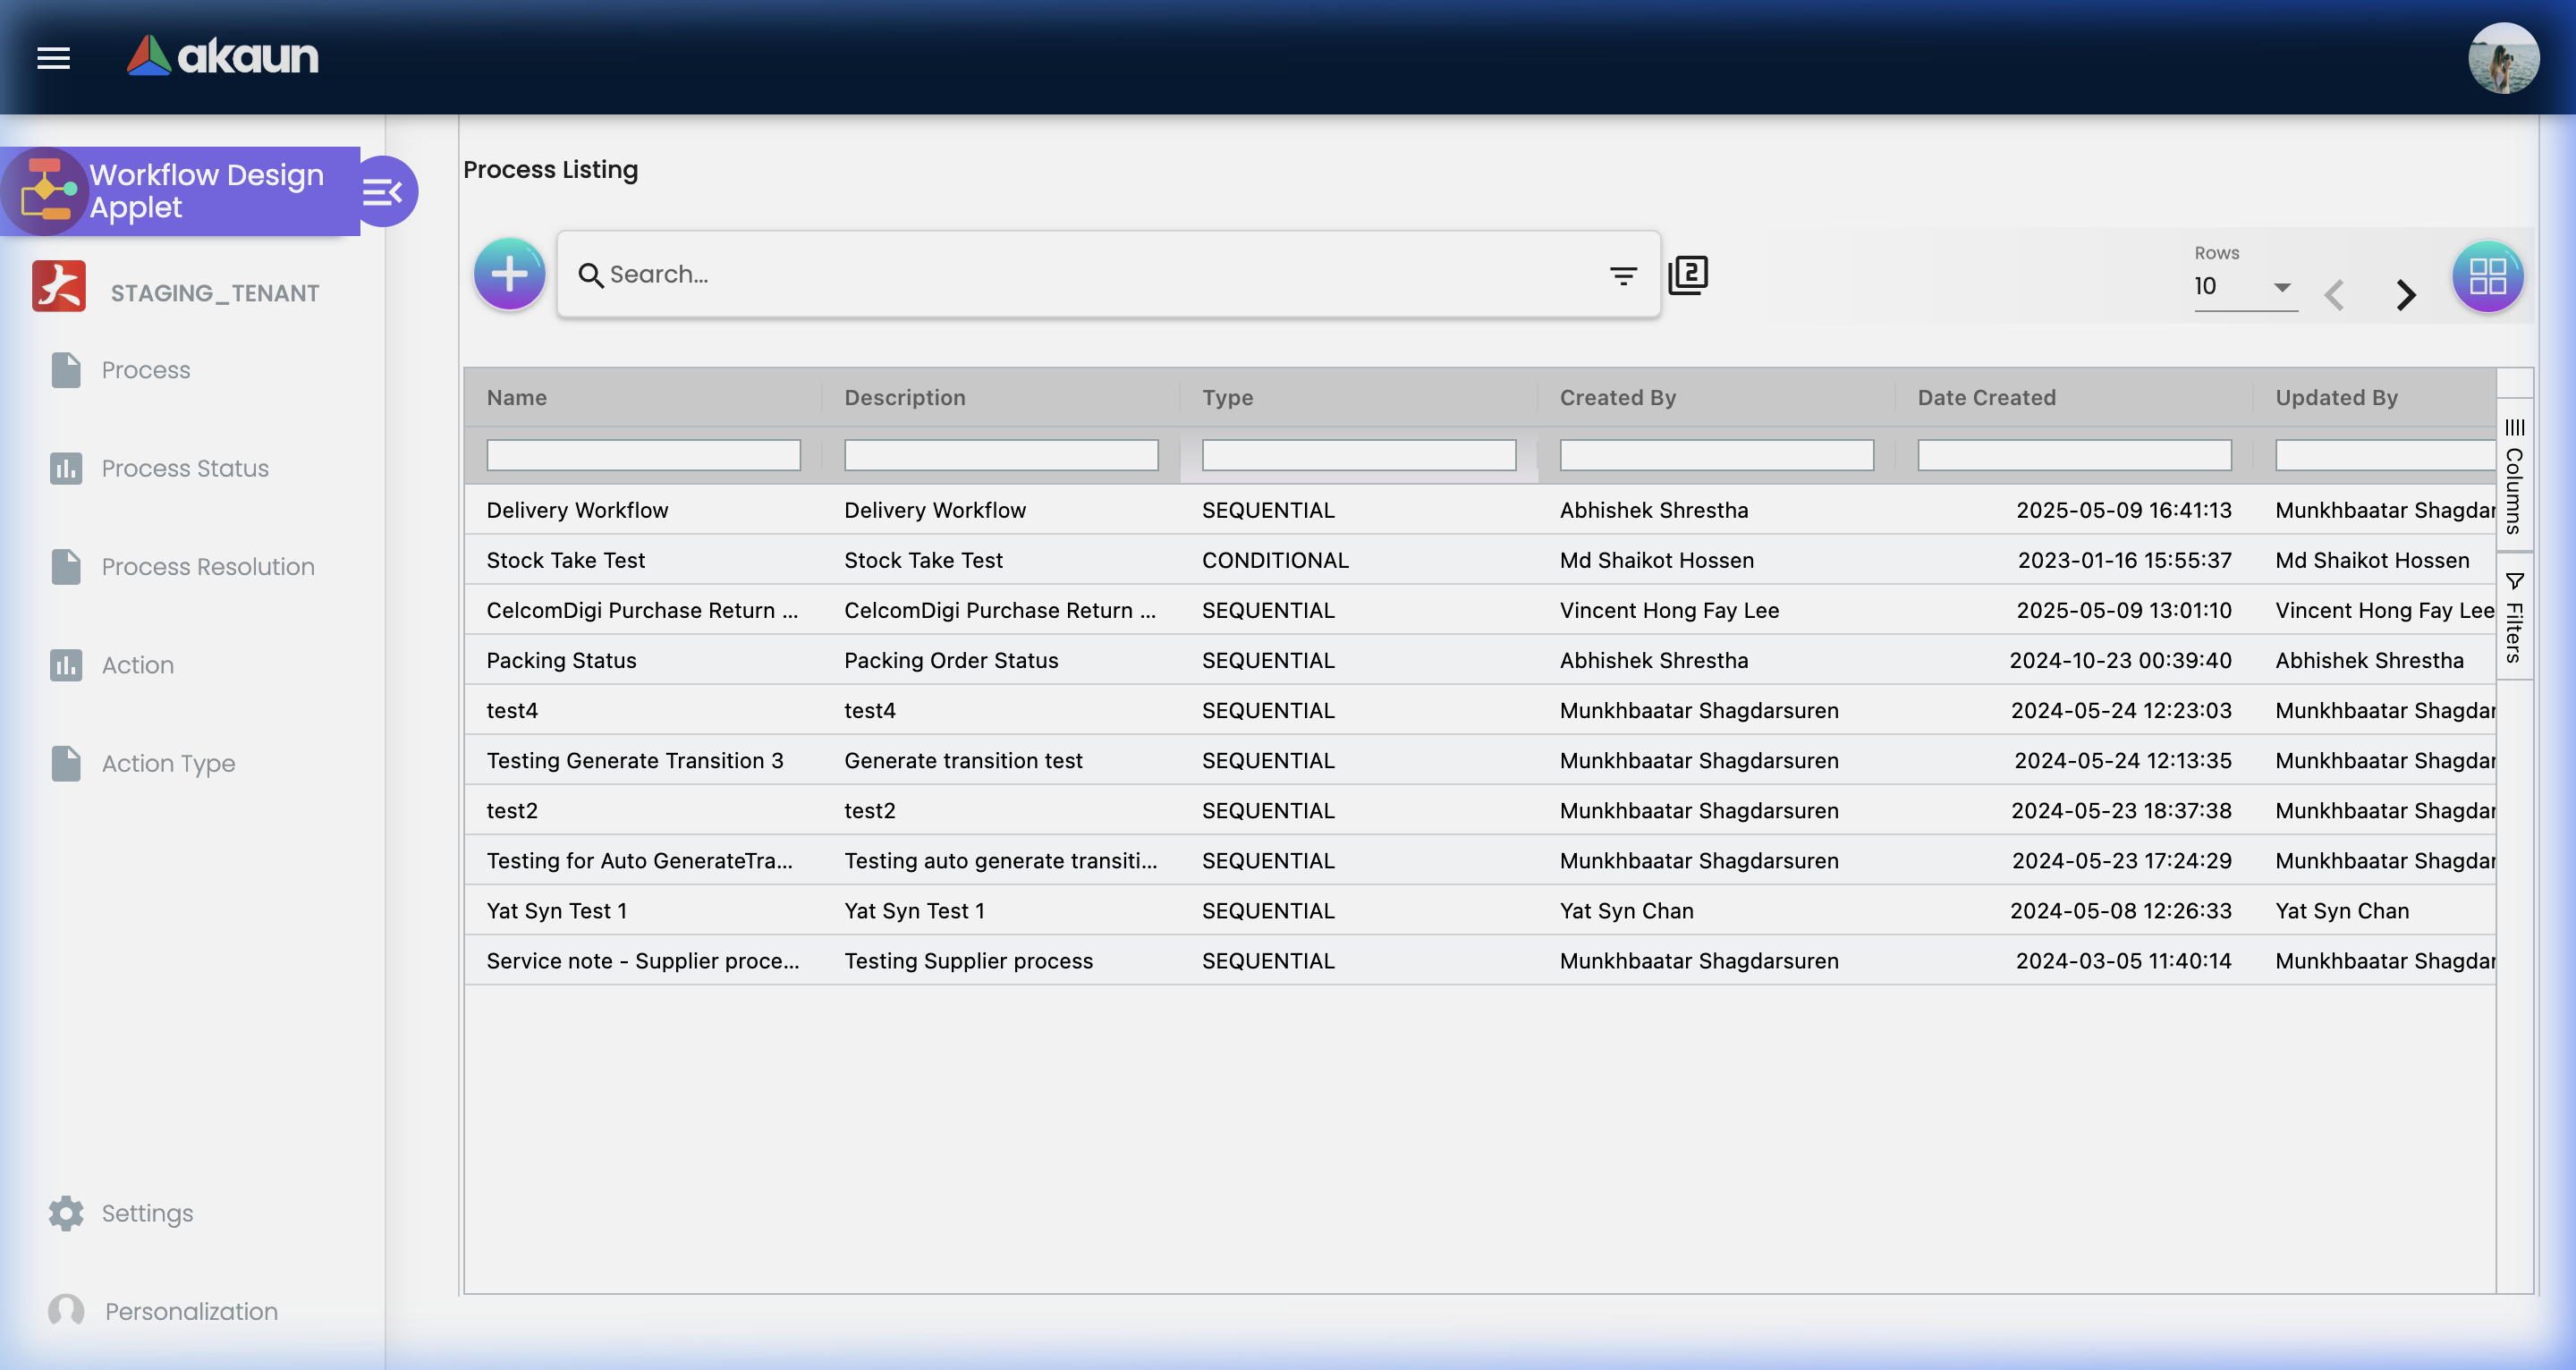Click the Name column filter field

pyautogui.click(x=643, y=455)
